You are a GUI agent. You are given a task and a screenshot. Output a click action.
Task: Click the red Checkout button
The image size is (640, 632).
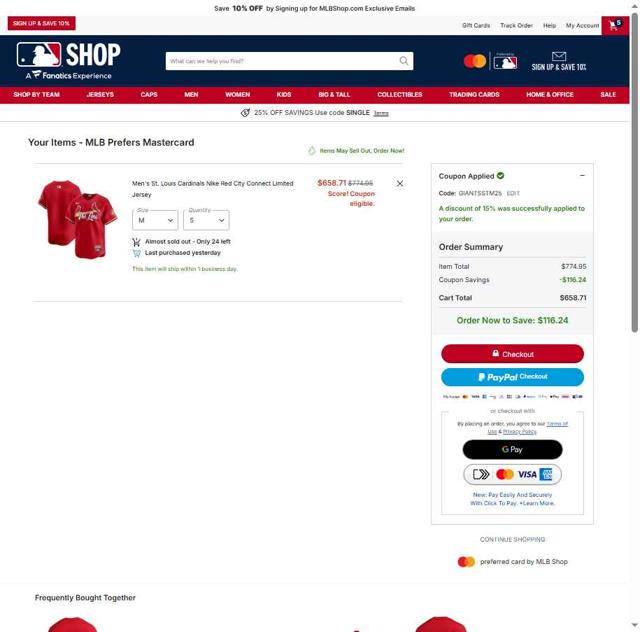(512, 354)
